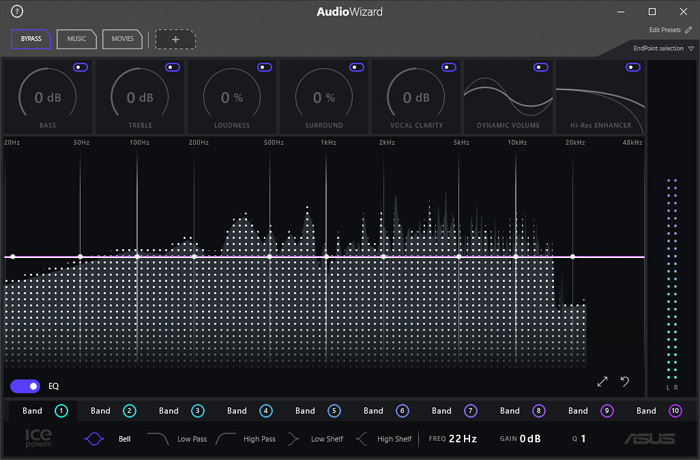Select the Bell filter shape icon
This screenshot has width=700, height=460.
(x=94, y=439)
